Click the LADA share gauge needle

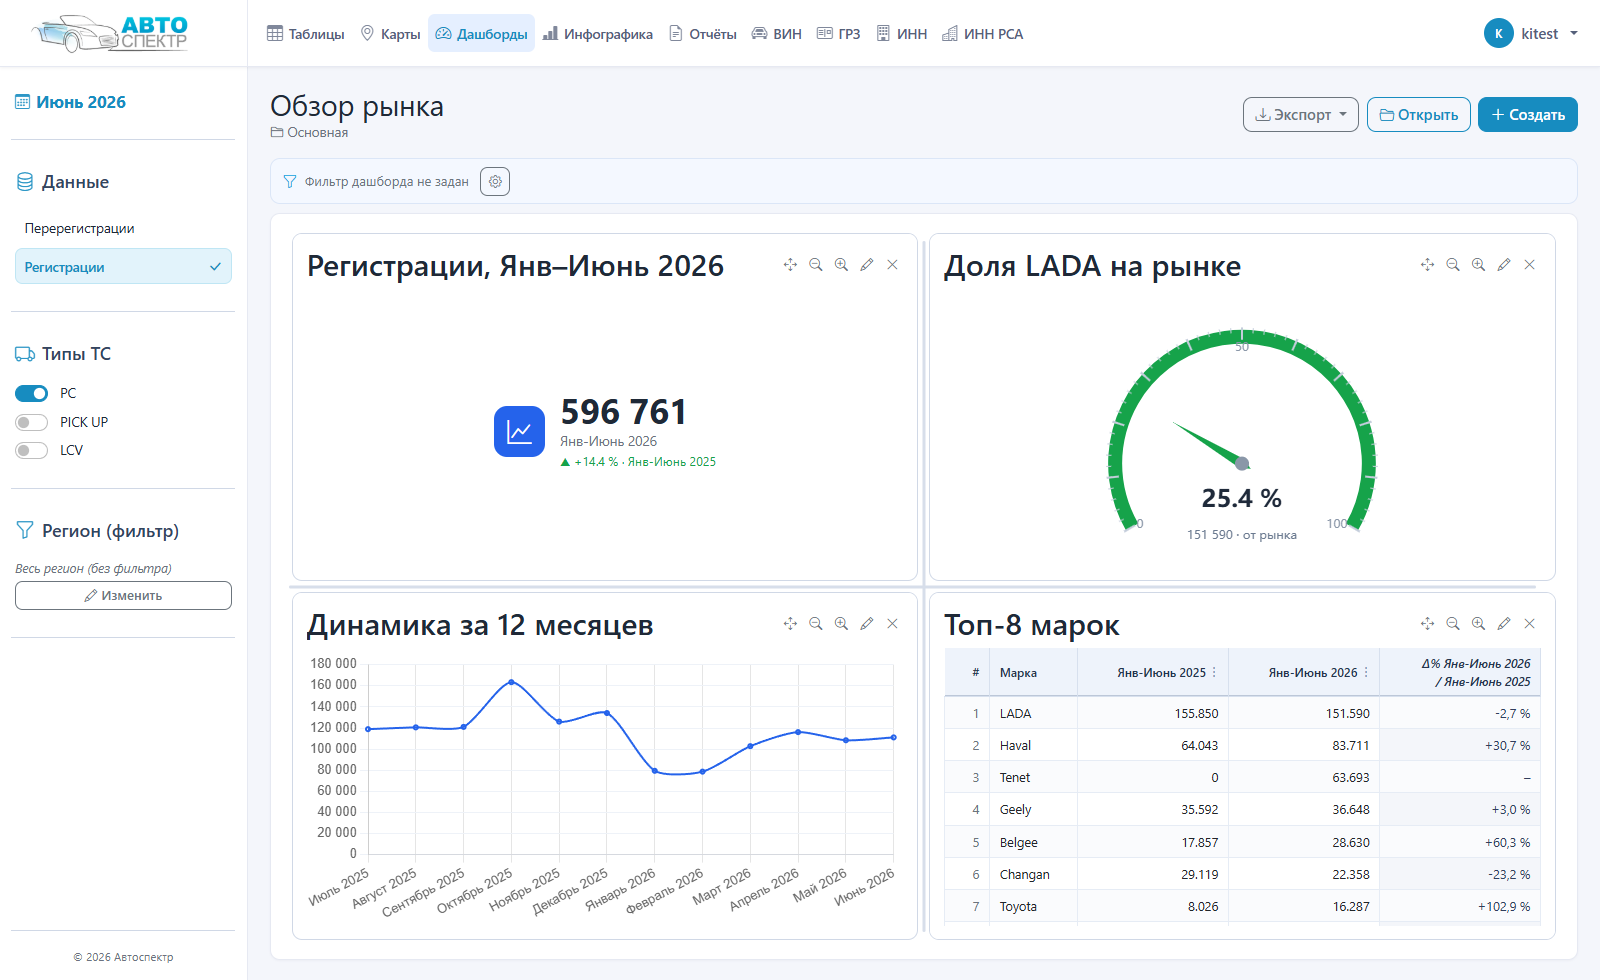pyautogui.click(x=1210, y=443)
